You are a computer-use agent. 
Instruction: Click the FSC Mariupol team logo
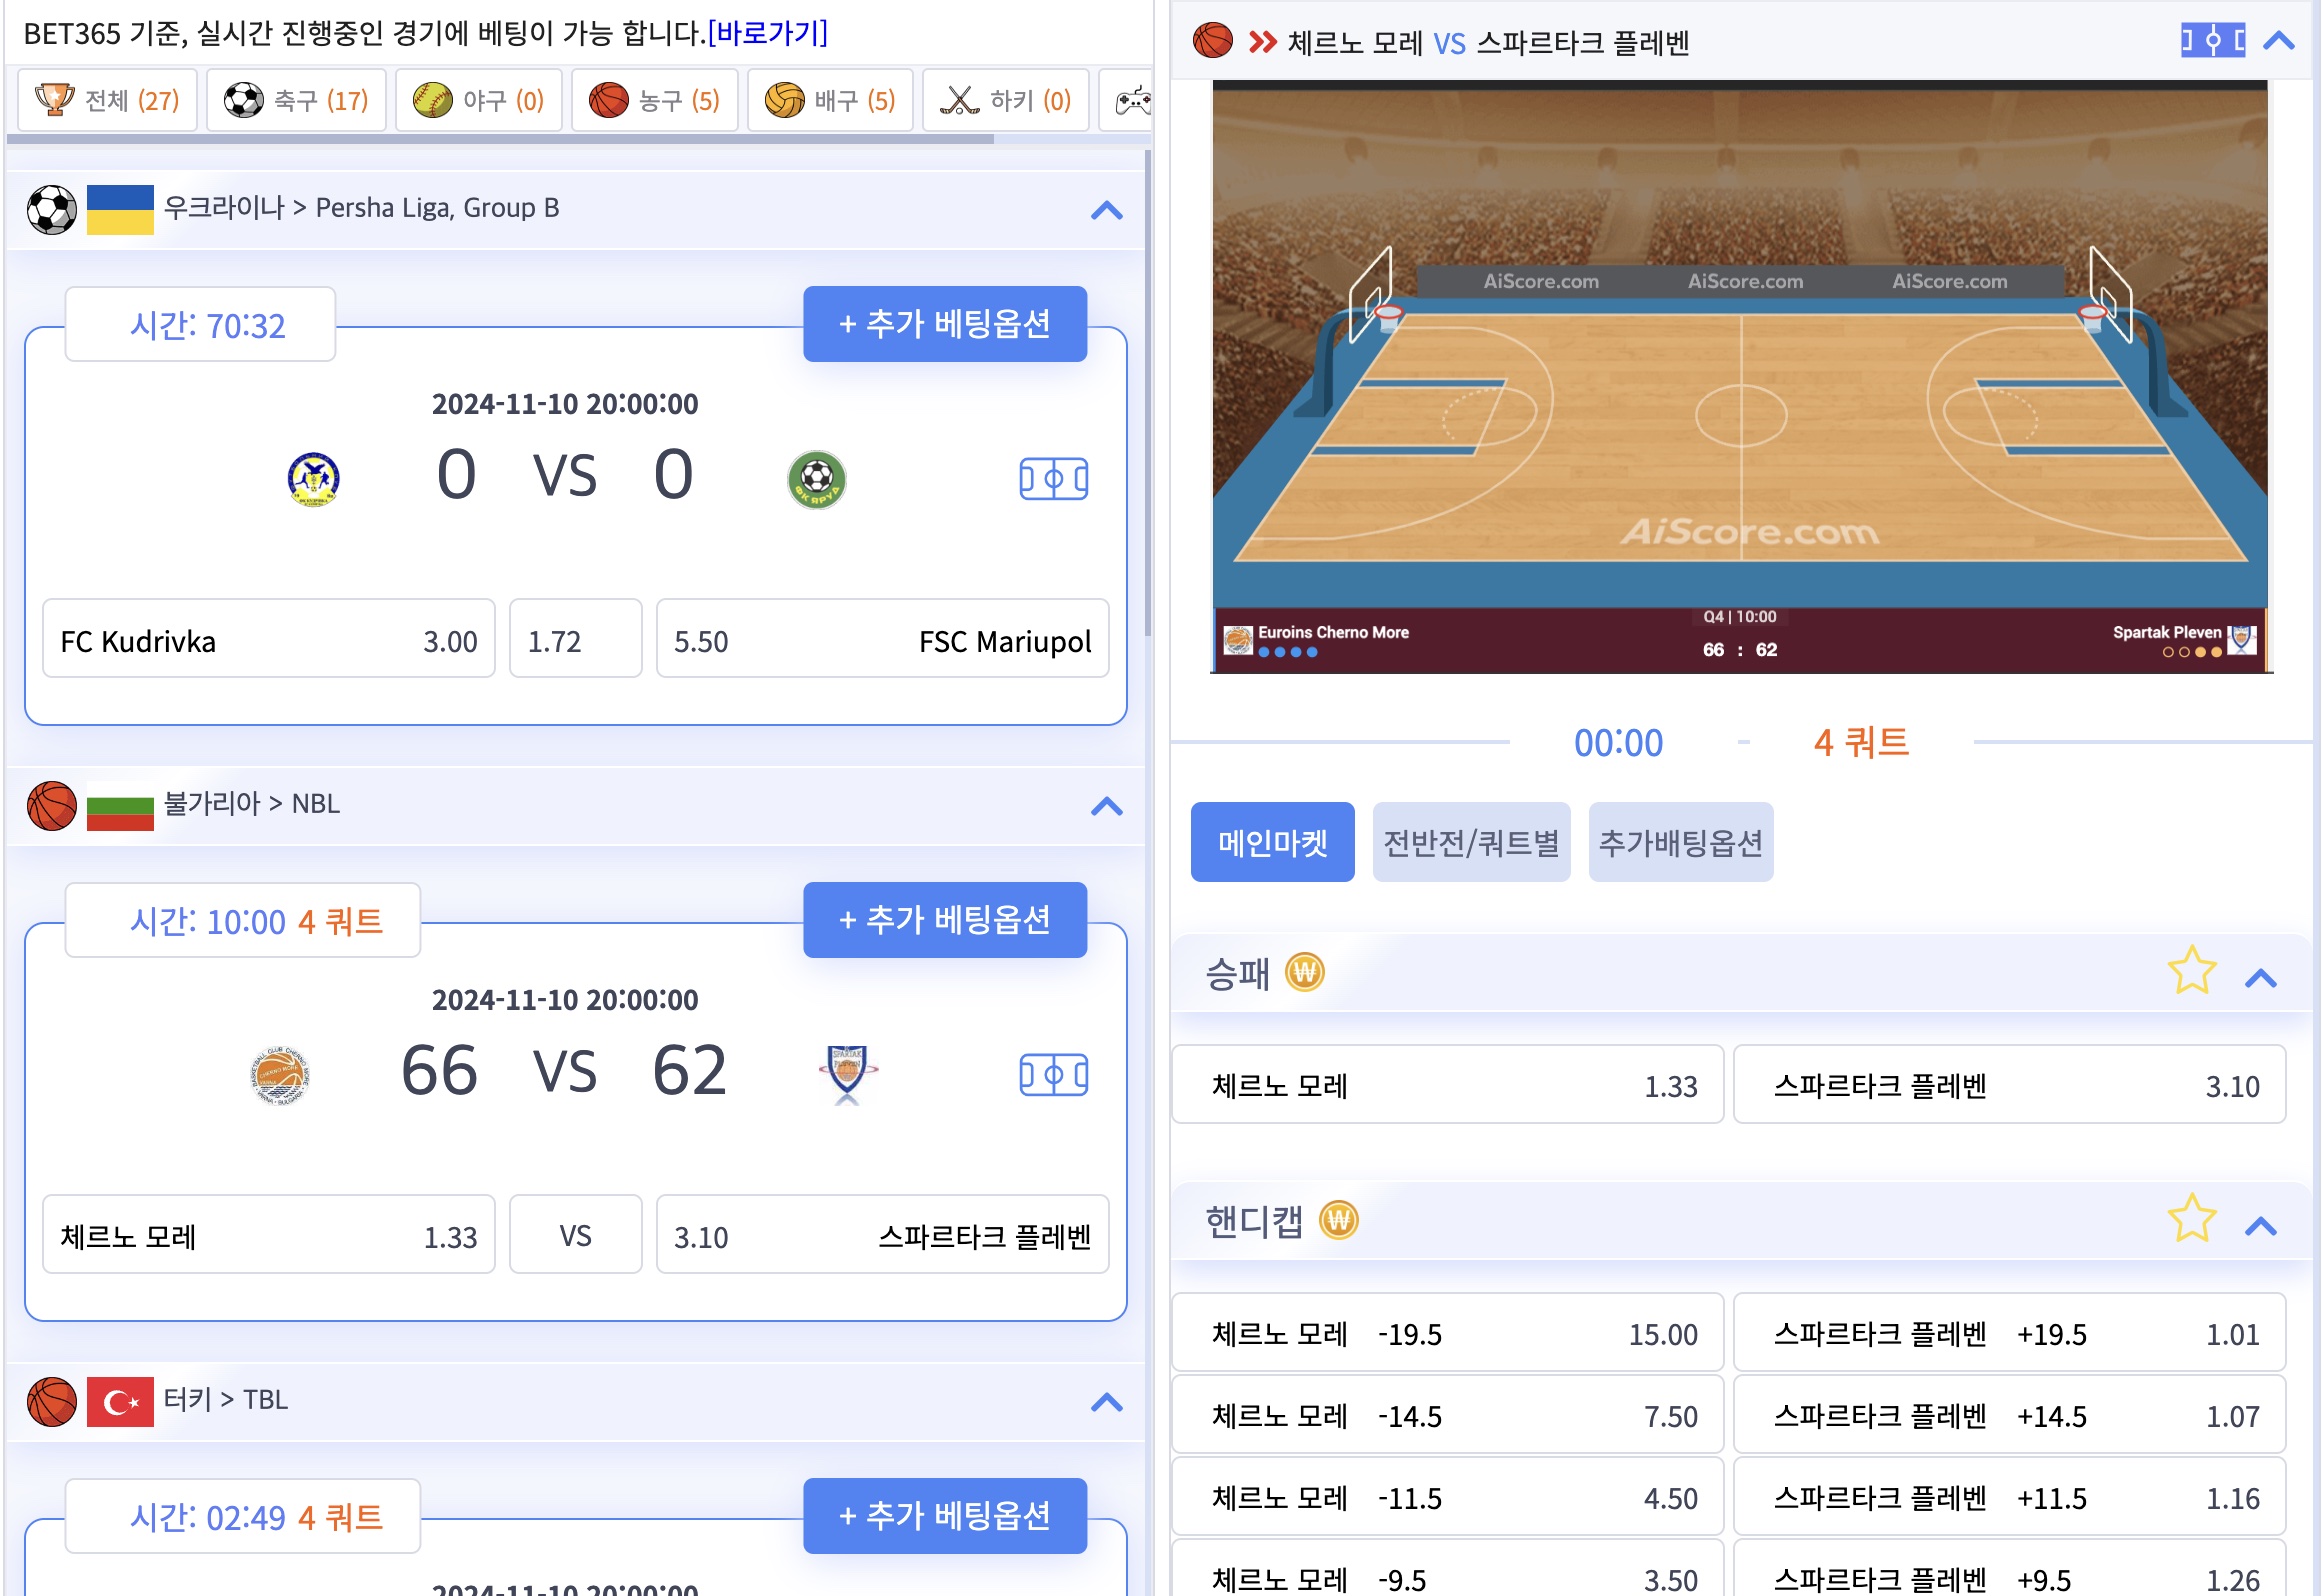816,479
